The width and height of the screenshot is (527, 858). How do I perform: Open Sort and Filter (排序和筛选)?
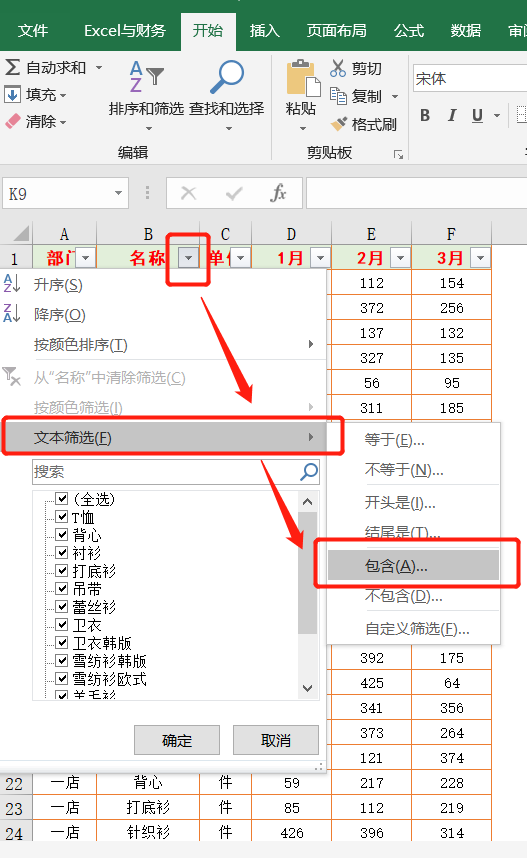pyautogui.click(x=146, y=96)
